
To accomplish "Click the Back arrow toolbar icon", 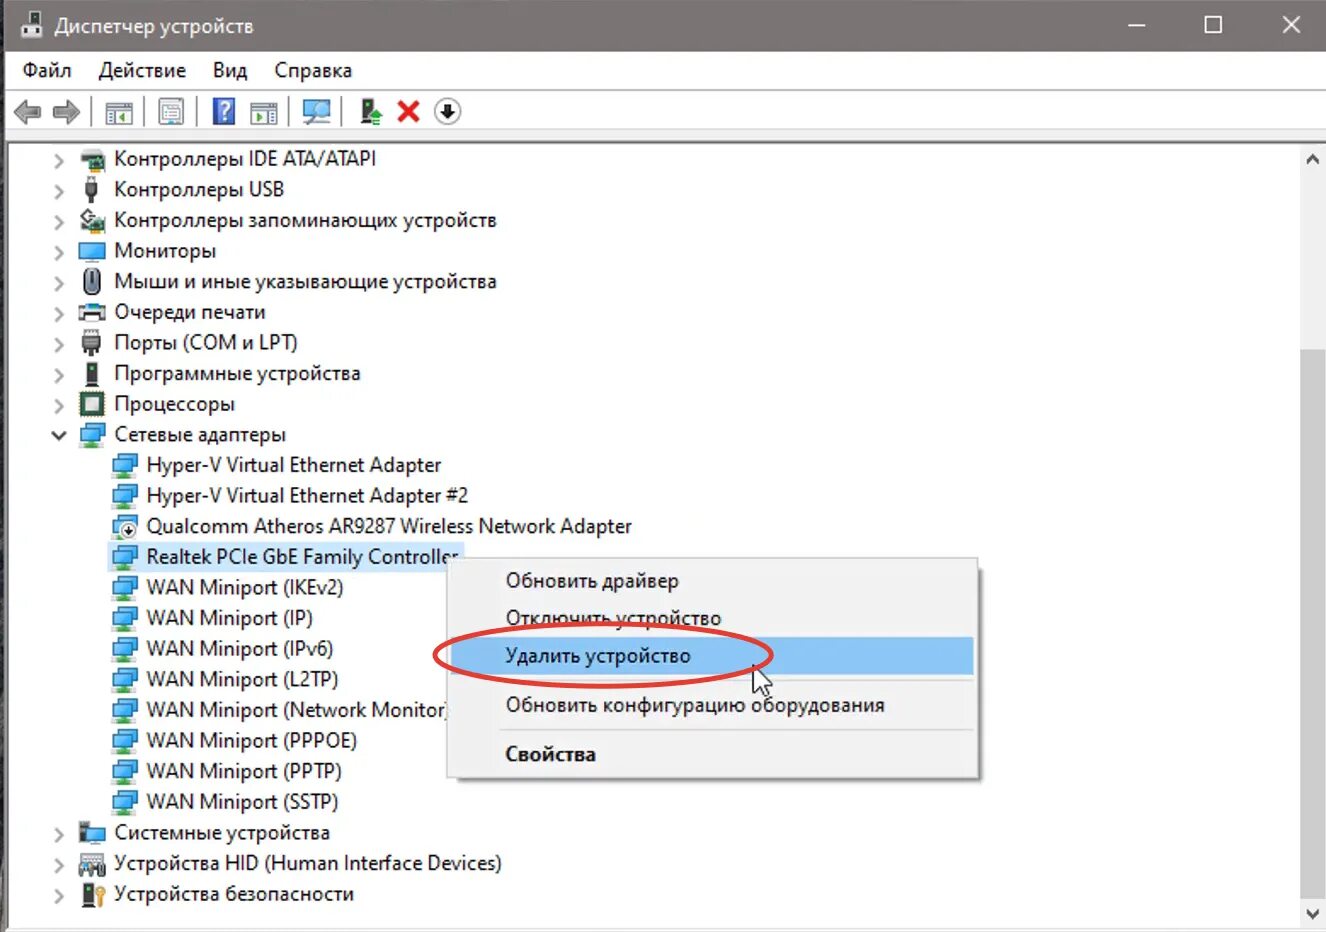I will click(28, 111).
